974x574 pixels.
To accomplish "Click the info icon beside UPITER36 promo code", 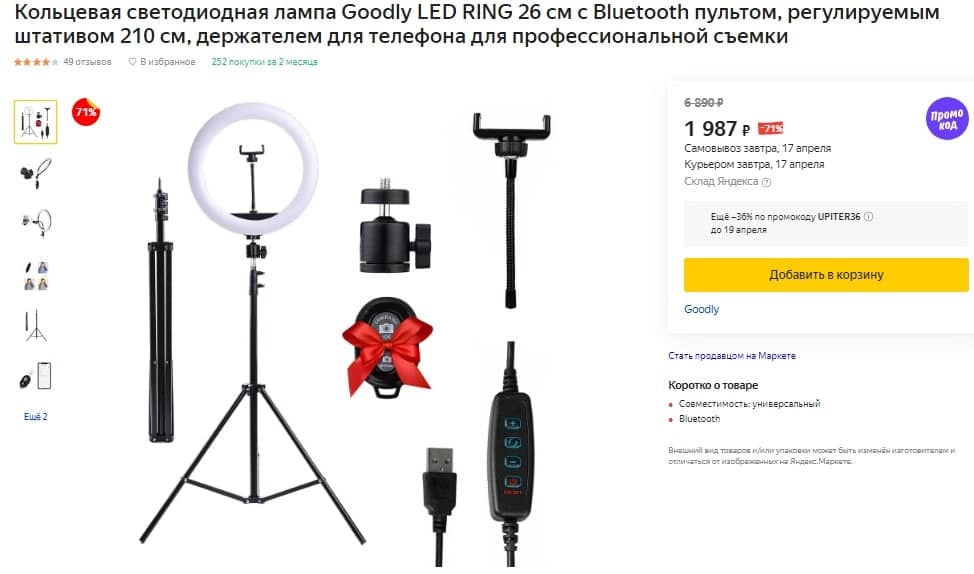I will point(868,217).
